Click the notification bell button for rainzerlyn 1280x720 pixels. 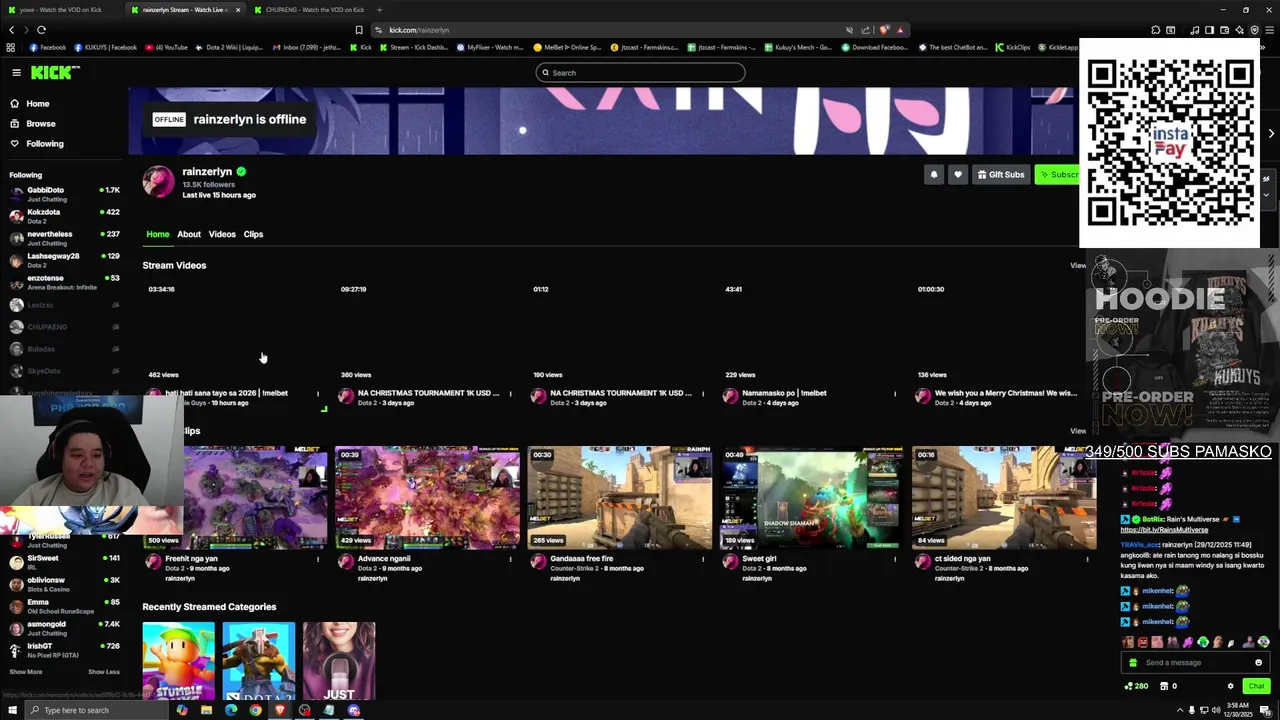click(x=934, y=175)
